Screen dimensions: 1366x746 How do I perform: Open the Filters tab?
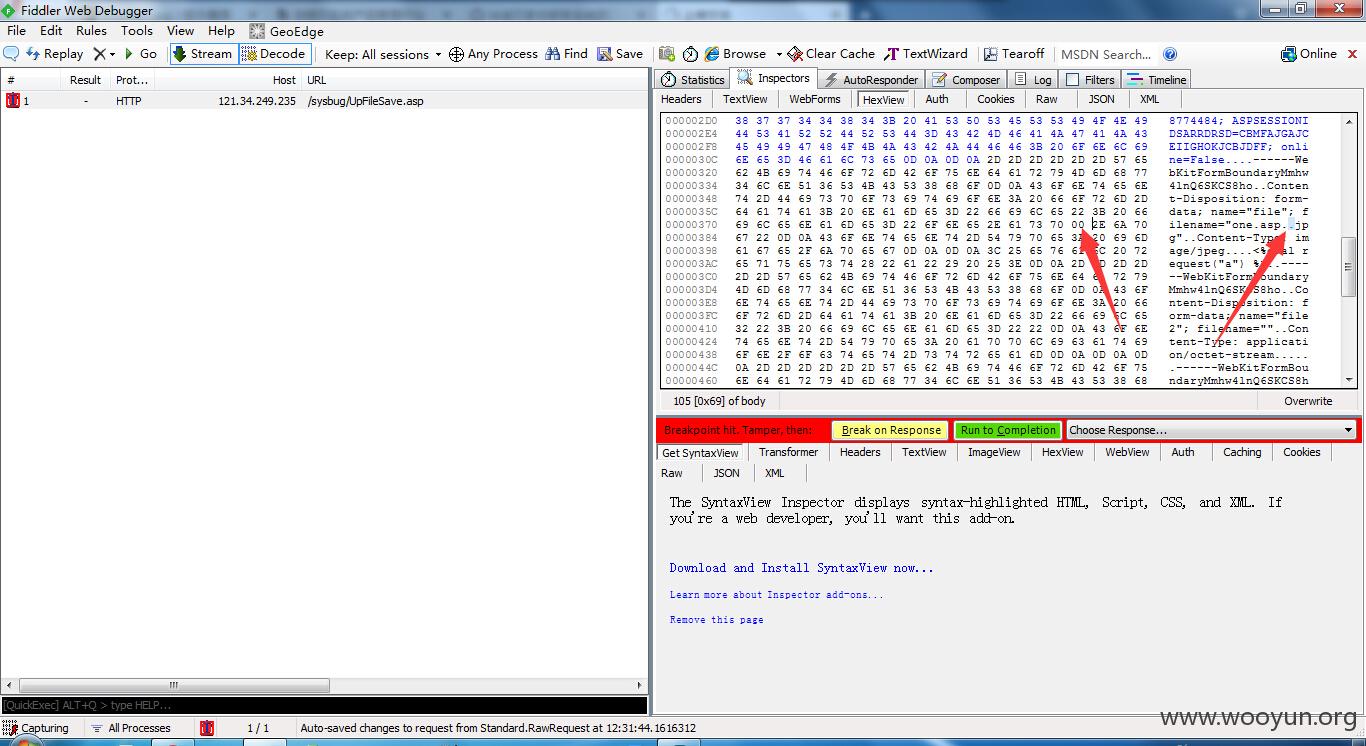(1090, 79)
